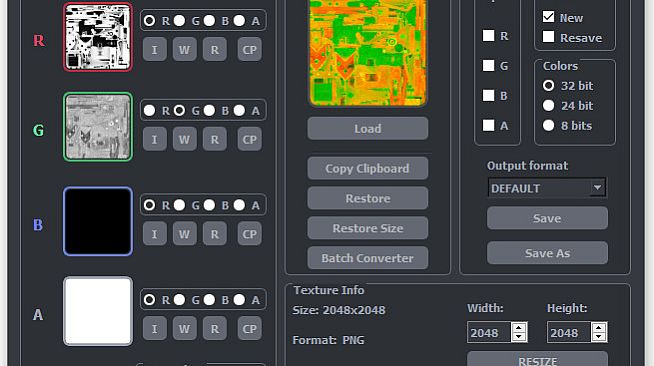
Task: Click the R button in the A channel row
Action: [x=215, y=328]
